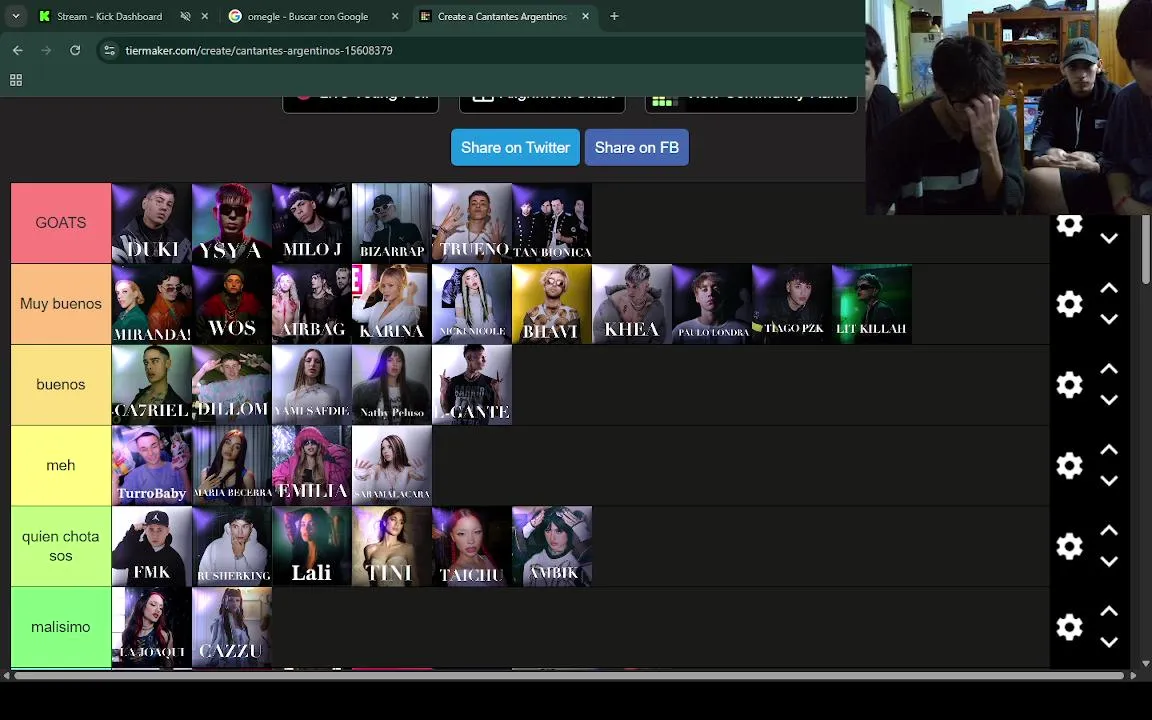Move GOATS tier down with arrow
Screen dimensions: 1152x720
(x=1109, y=238)
